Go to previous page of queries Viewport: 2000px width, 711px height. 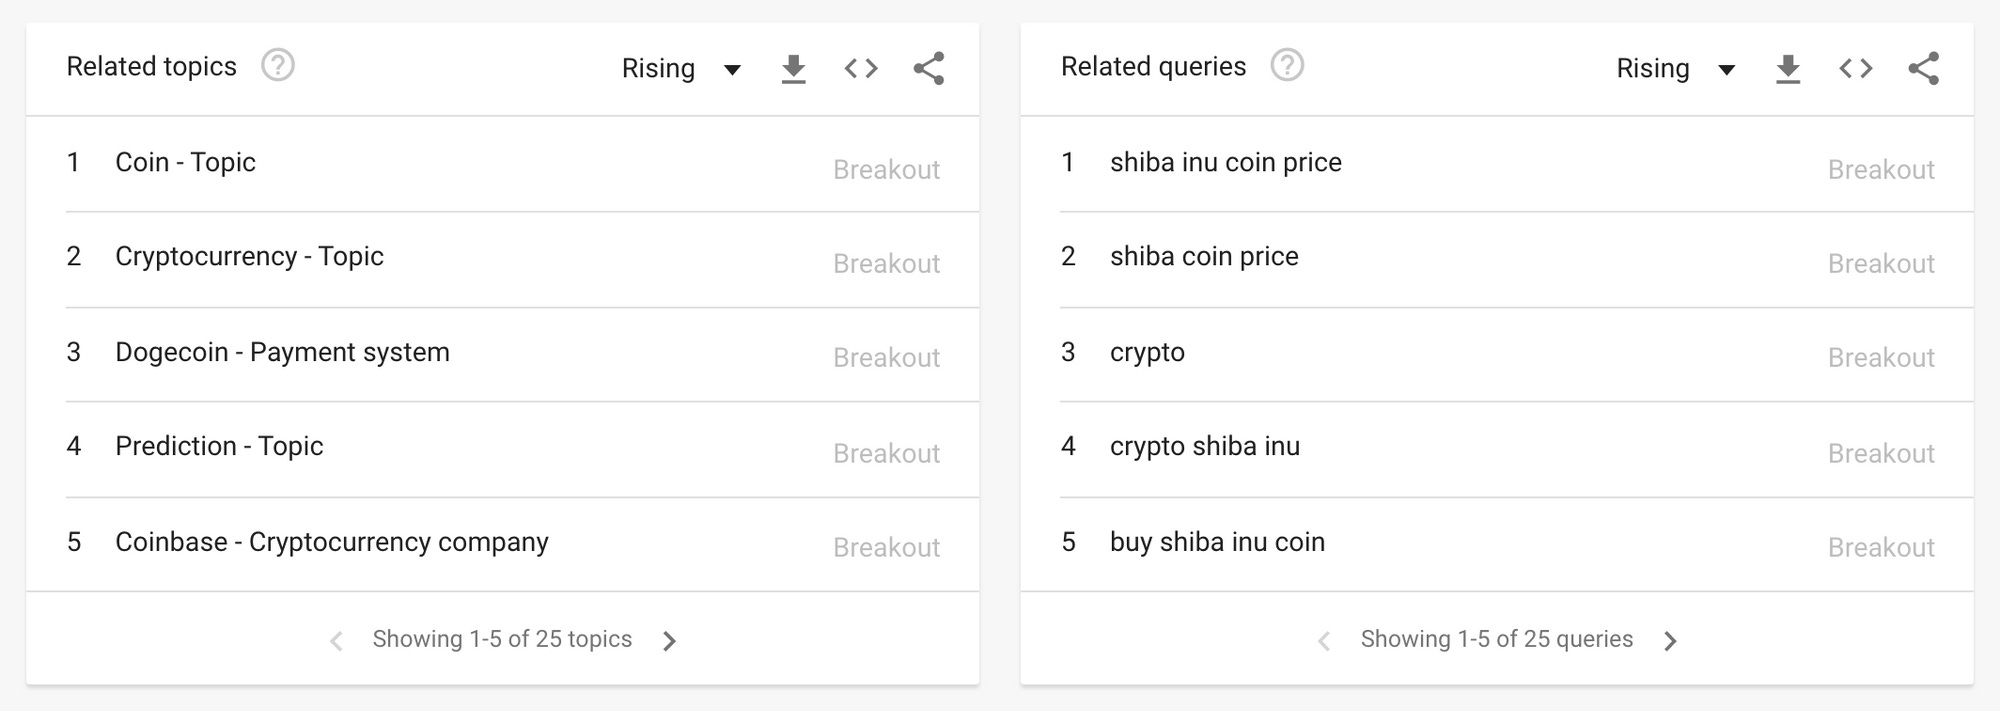[x=1324, y=641]
